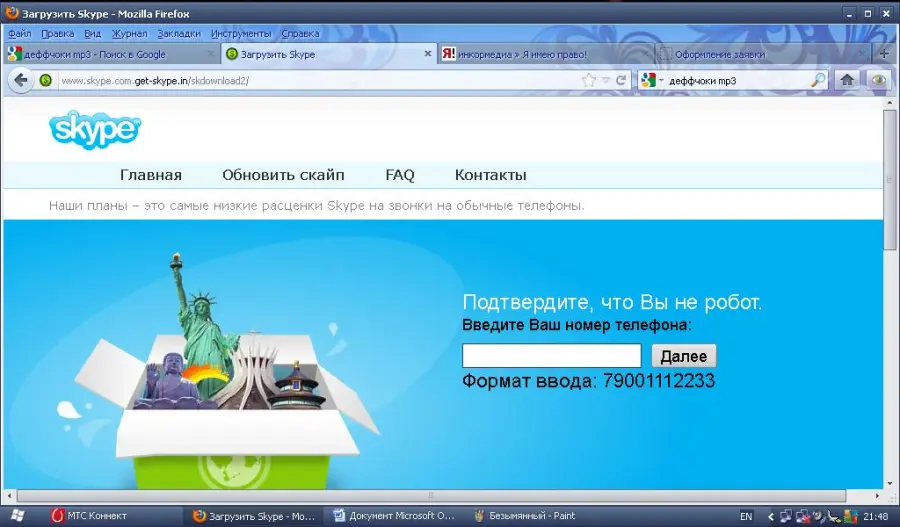Open the Закладки menu
The height and width of the screenshot is (527, 900).
[x=179, y=34]
